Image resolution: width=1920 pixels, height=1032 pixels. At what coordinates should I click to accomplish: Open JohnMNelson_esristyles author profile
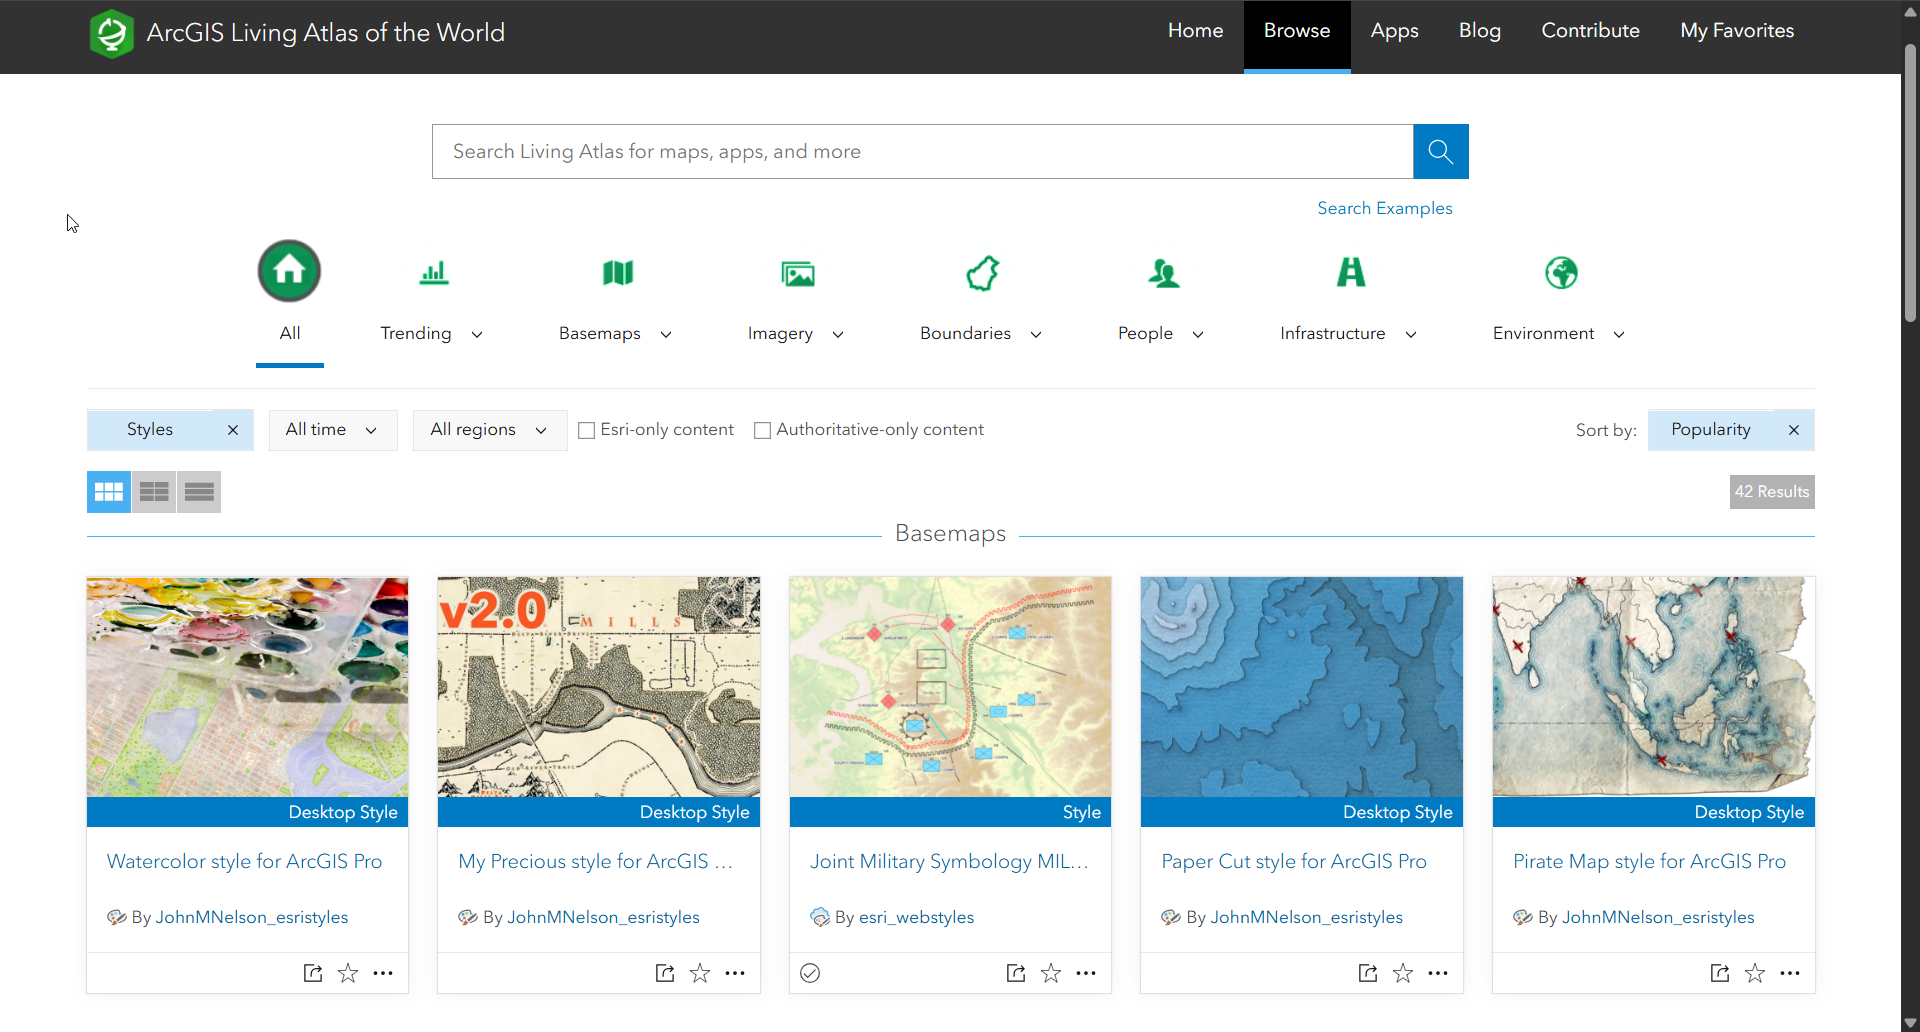pyautogui.click(x=252, y=917)
